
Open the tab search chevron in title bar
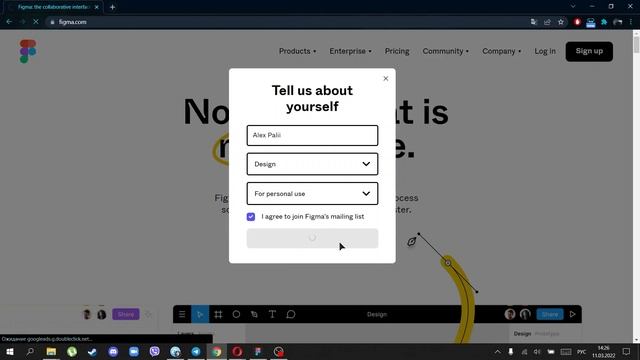573,7
